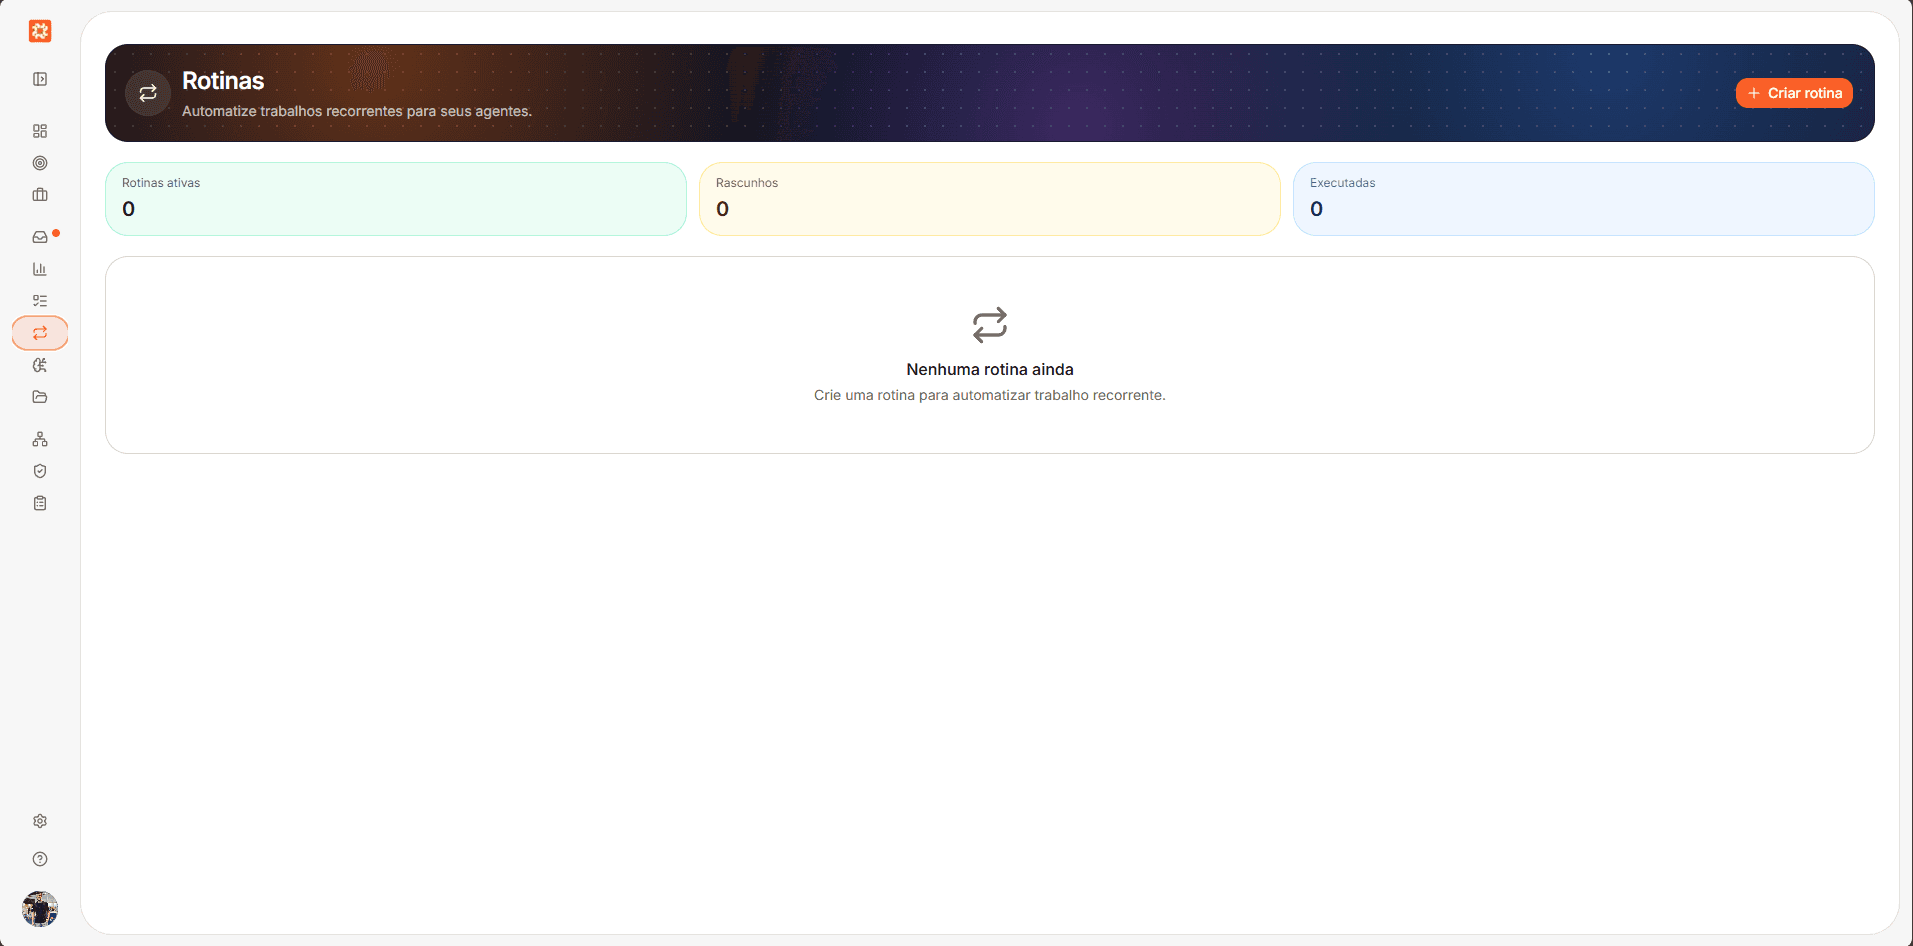The image size is (1913, 946).
Task: Open the shield check icon in sidebar
Action: pyautogui.click(x=40, y=471)
